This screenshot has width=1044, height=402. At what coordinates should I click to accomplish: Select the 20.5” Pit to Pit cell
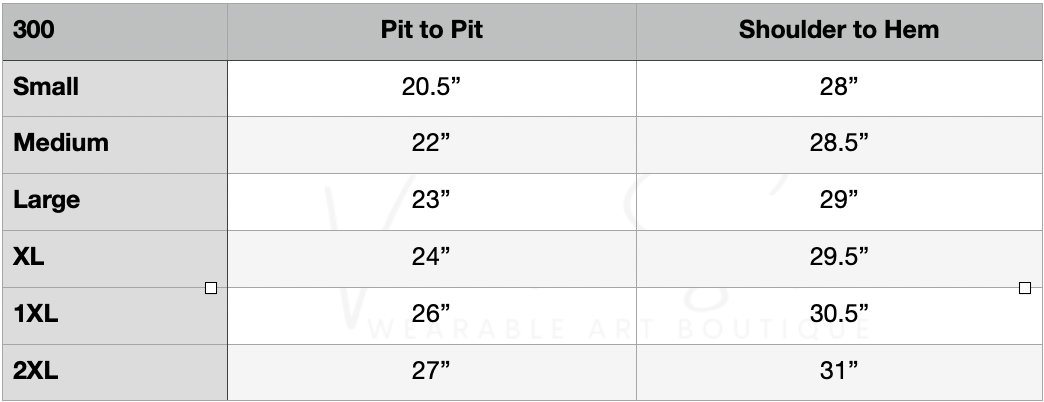pos(431,86)
